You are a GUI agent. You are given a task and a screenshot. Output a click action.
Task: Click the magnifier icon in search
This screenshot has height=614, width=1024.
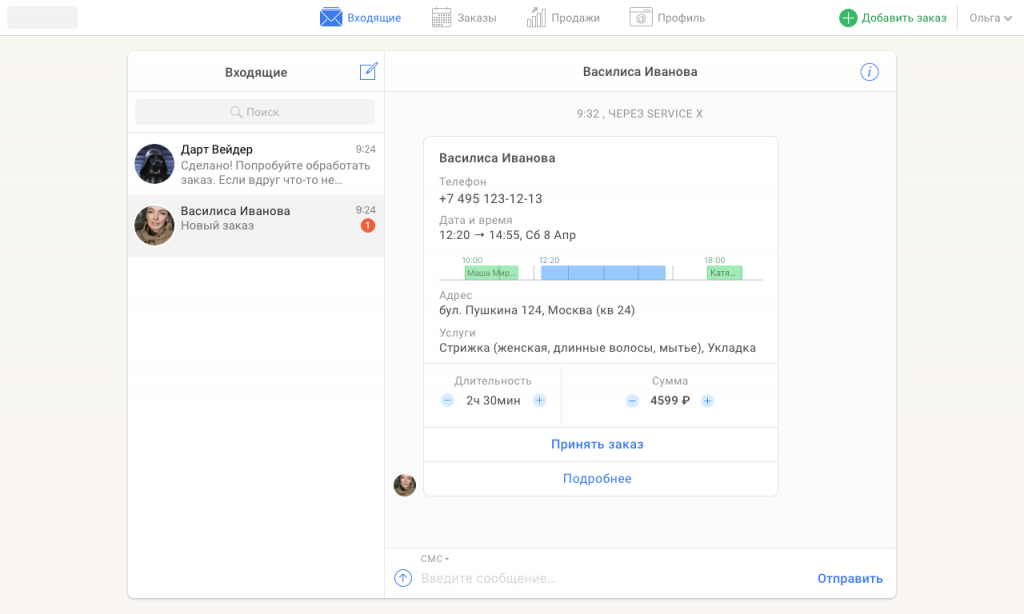pos(236,112)
